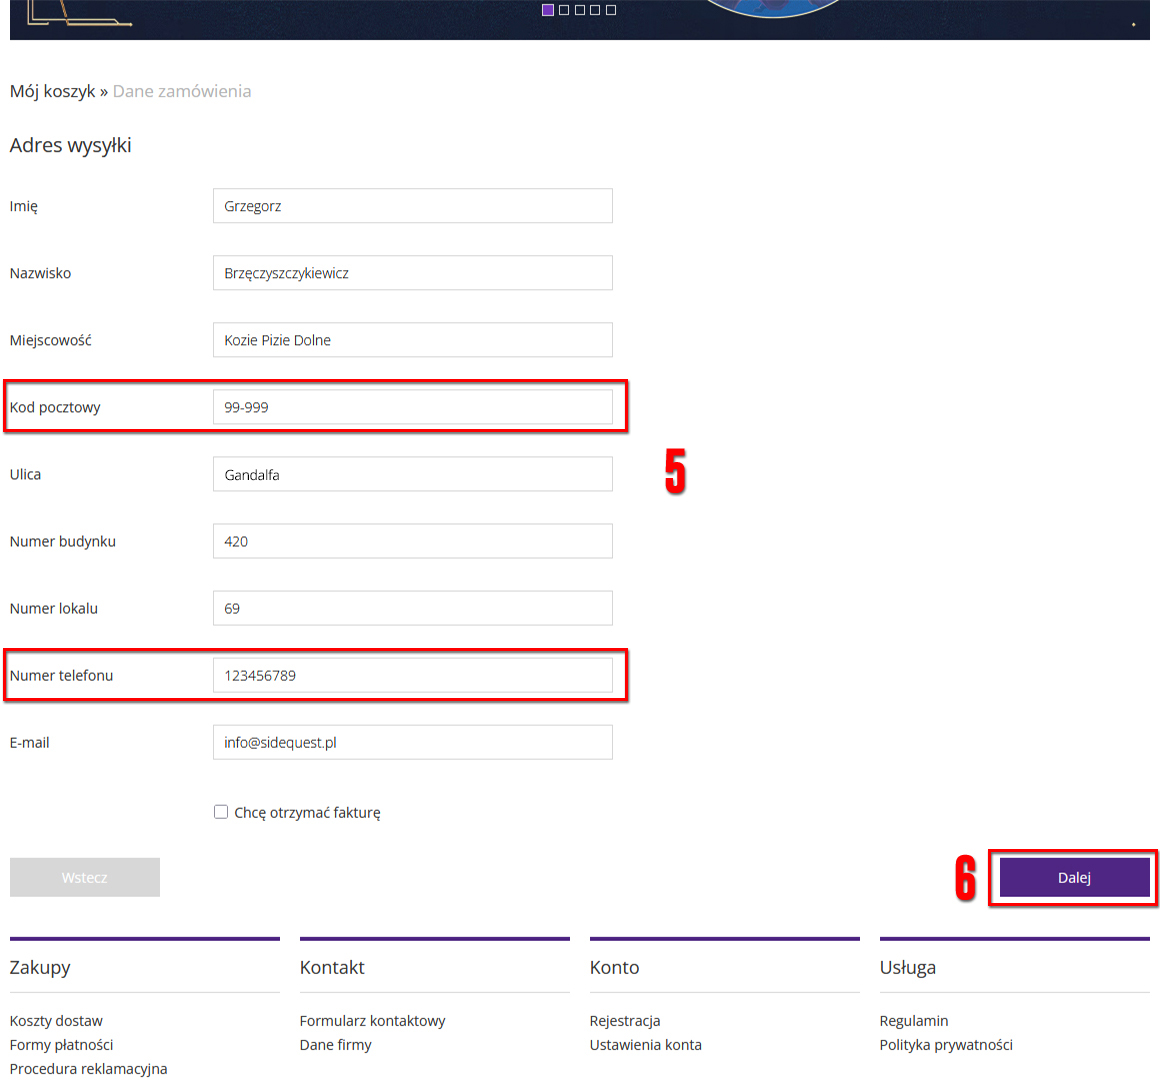Select the third carousel slide indicator

[579, 10]
